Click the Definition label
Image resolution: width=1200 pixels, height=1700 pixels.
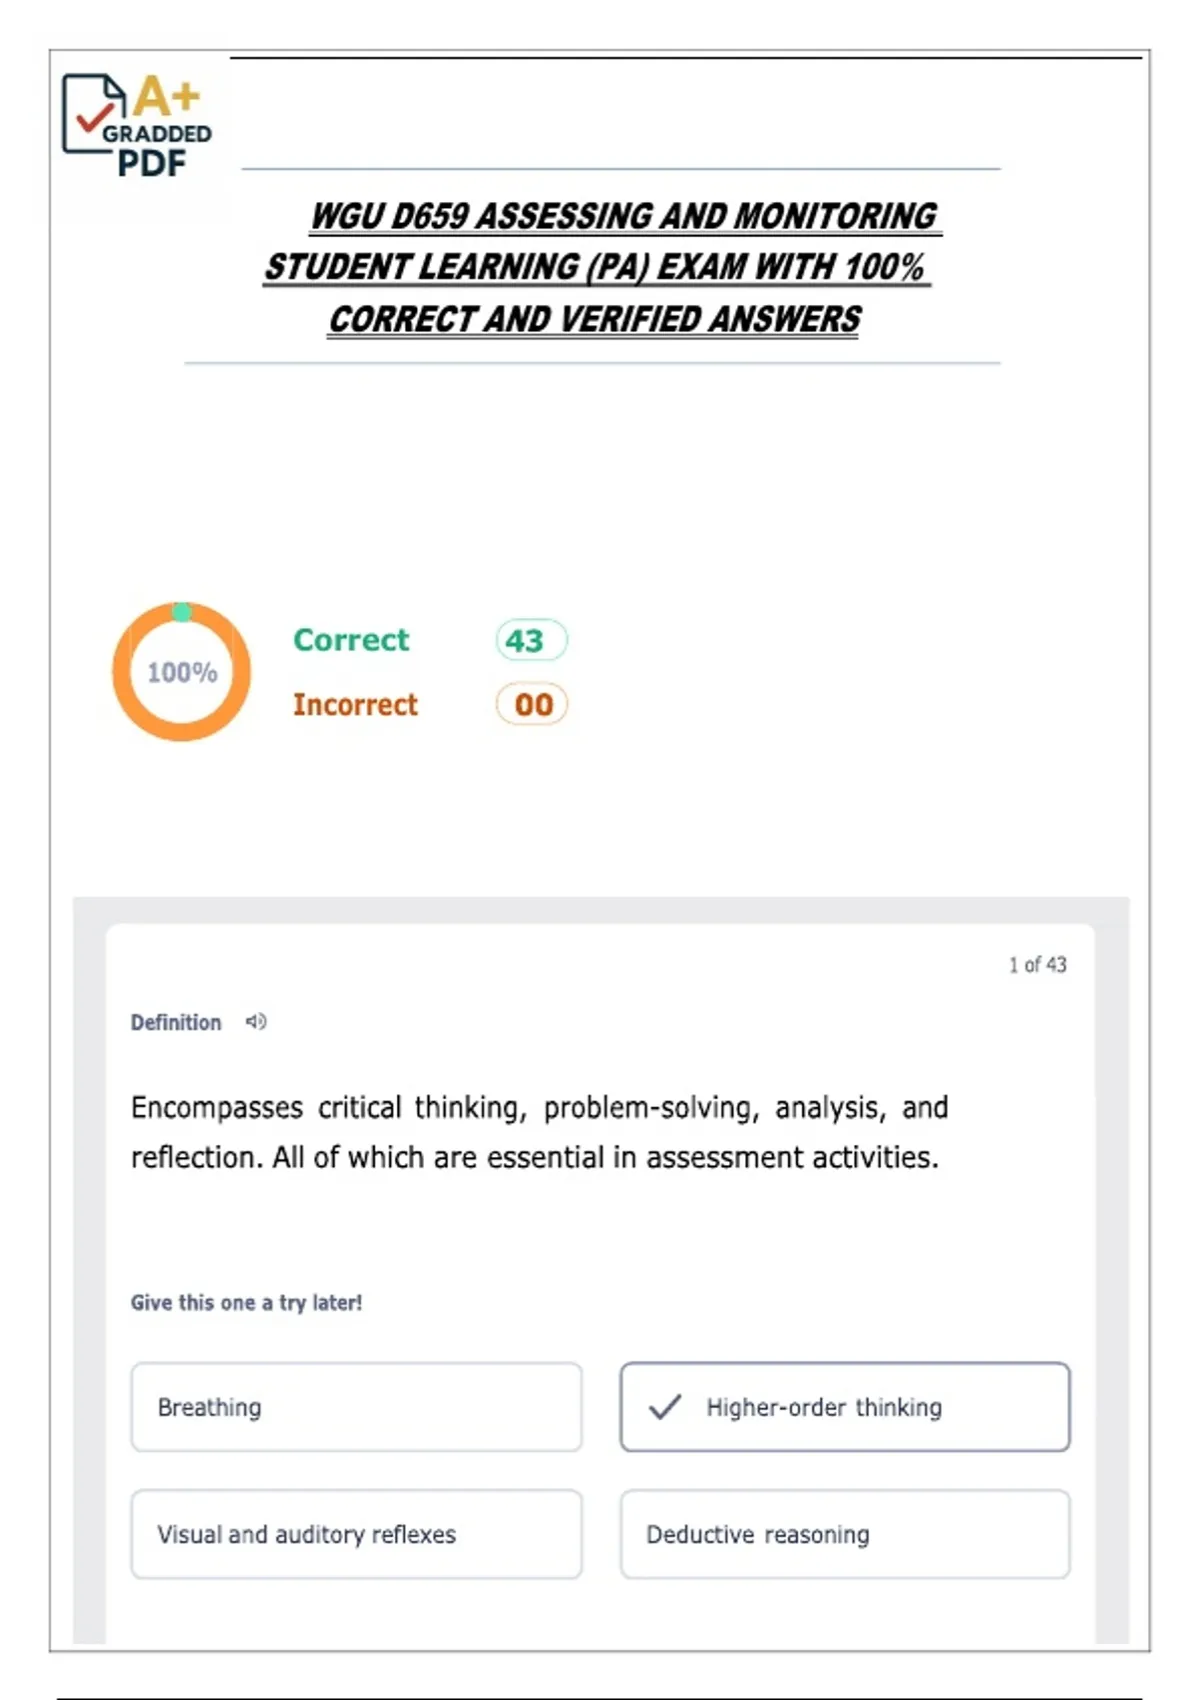pyautogui.click(x=176, y=1022)
